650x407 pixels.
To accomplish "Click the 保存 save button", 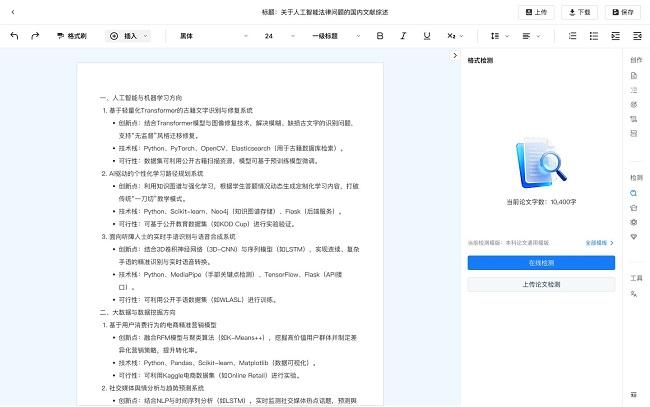I will (x=621, y=12).
